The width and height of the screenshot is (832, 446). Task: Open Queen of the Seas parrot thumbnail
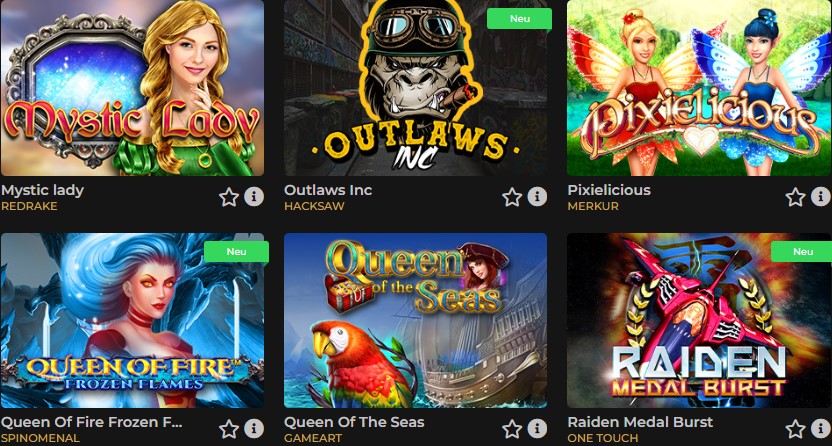pyautogui.click(x=415, y=320)
